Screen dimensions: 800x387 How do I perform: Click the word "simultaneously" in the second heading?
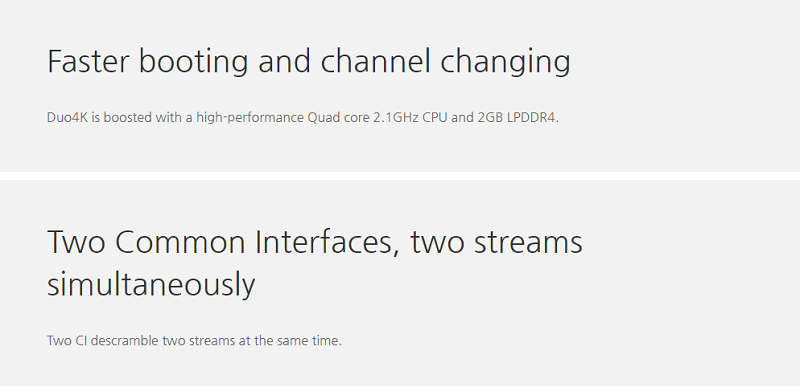pos(151,285)
